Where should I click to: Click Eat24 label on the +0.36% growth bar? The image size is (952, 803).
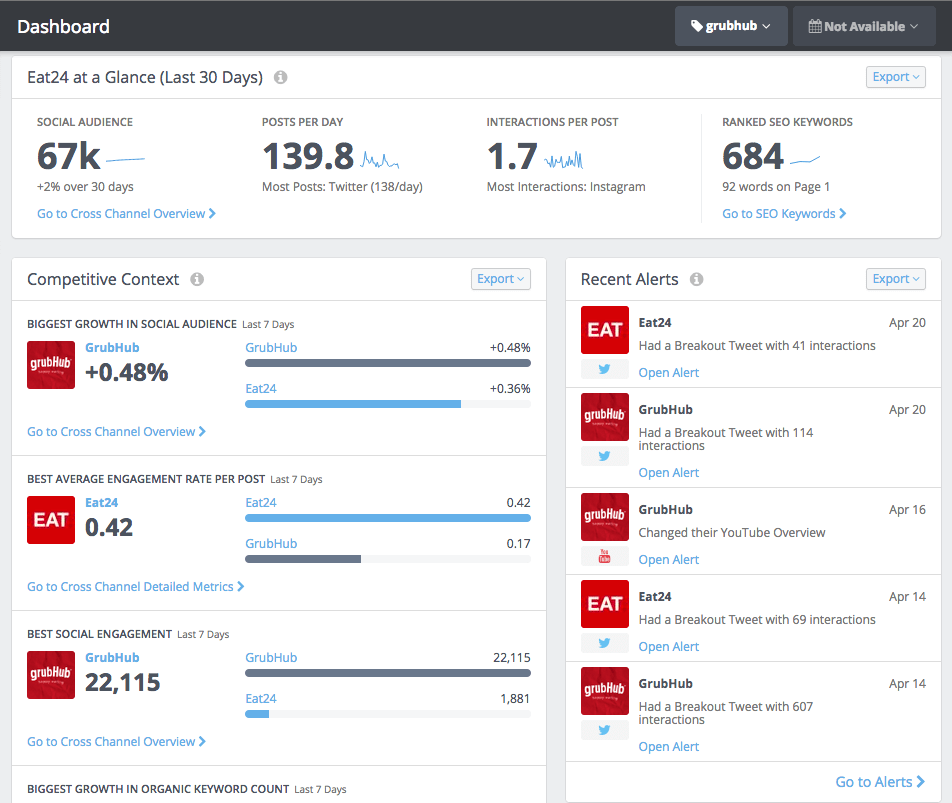(x=261, y=388)
